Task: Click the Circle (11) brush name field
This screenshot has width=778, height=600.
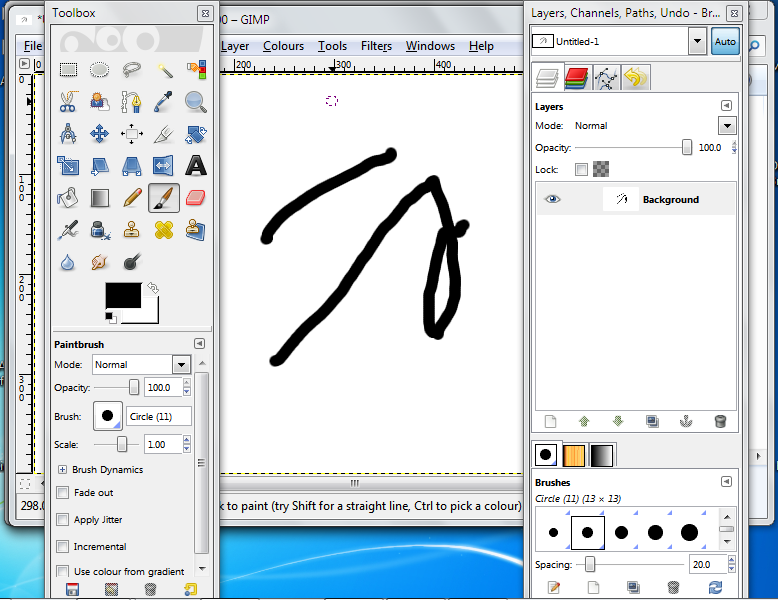Action: coord(158,416)
